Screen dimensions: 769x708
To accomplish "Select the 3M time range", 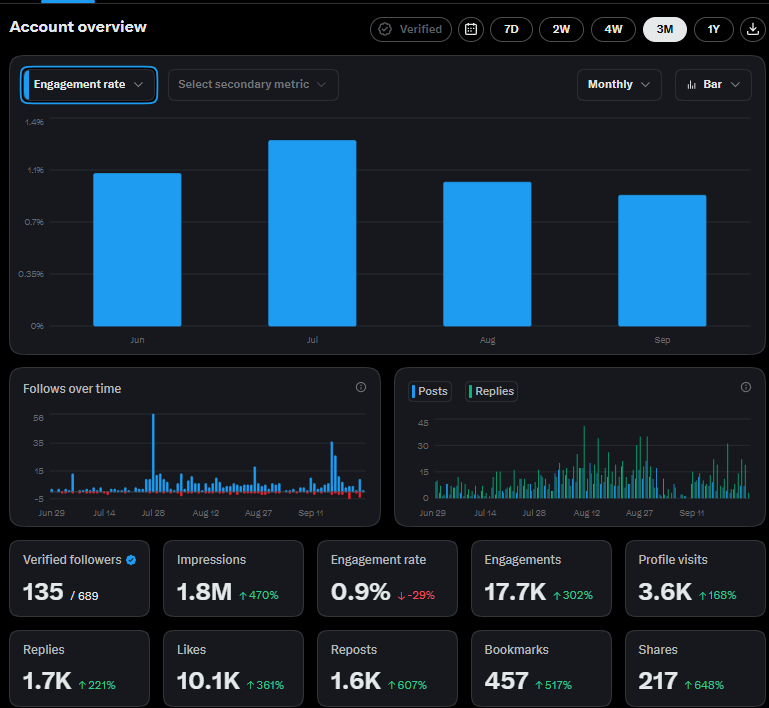I will tap(665, 29).
